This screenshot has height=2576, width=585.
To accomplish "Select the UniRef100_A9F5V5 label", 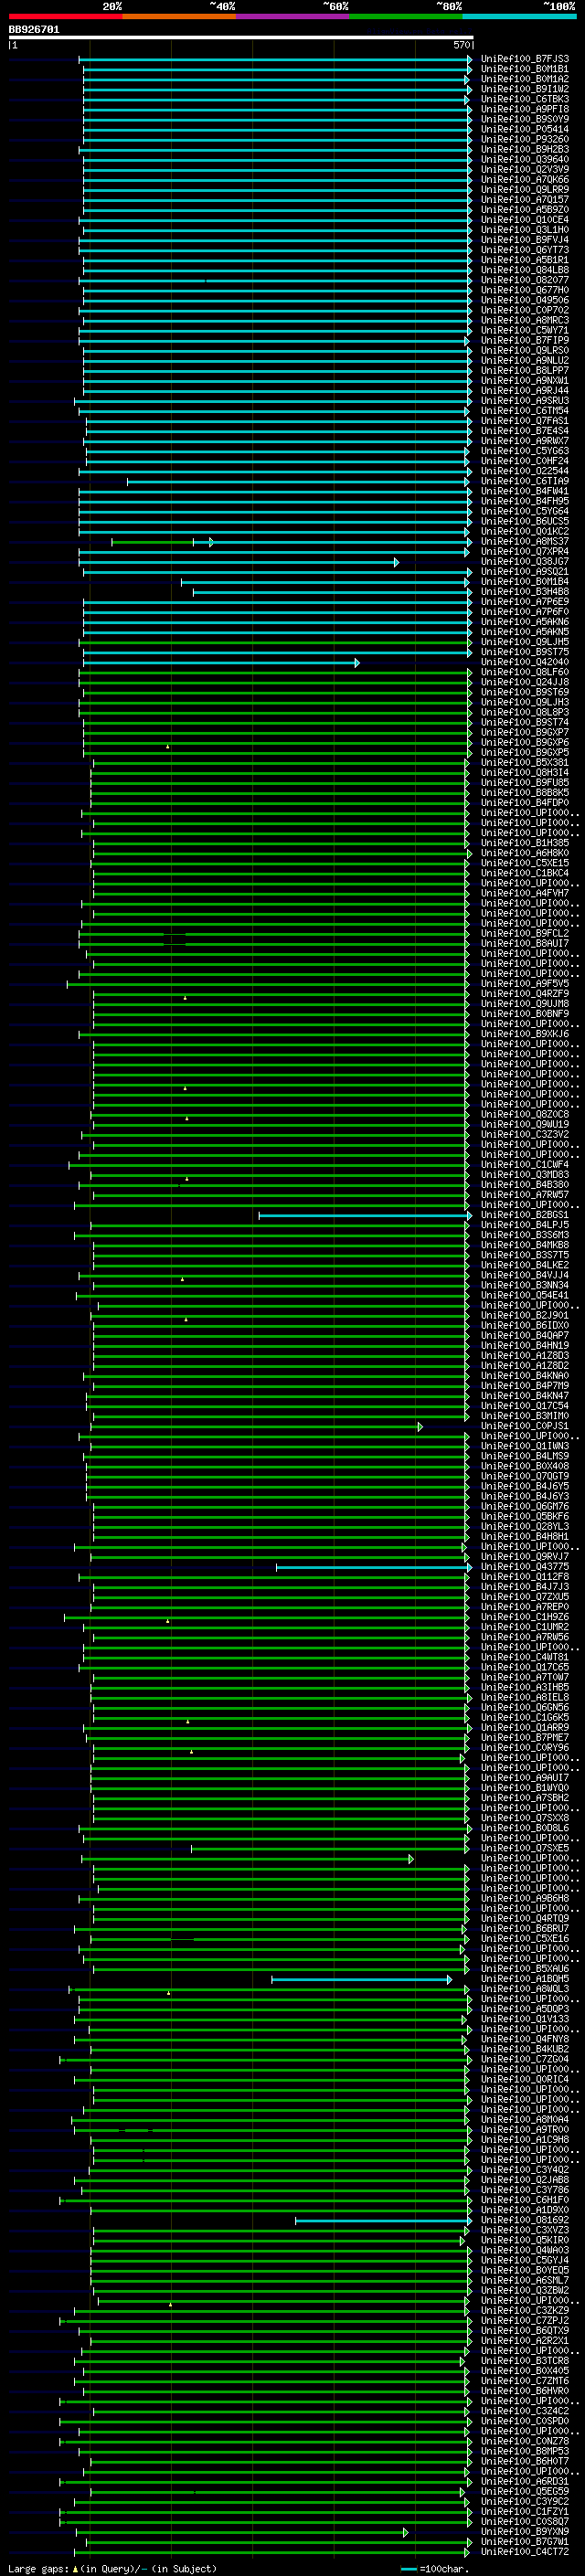I will (x=525, y=984).
